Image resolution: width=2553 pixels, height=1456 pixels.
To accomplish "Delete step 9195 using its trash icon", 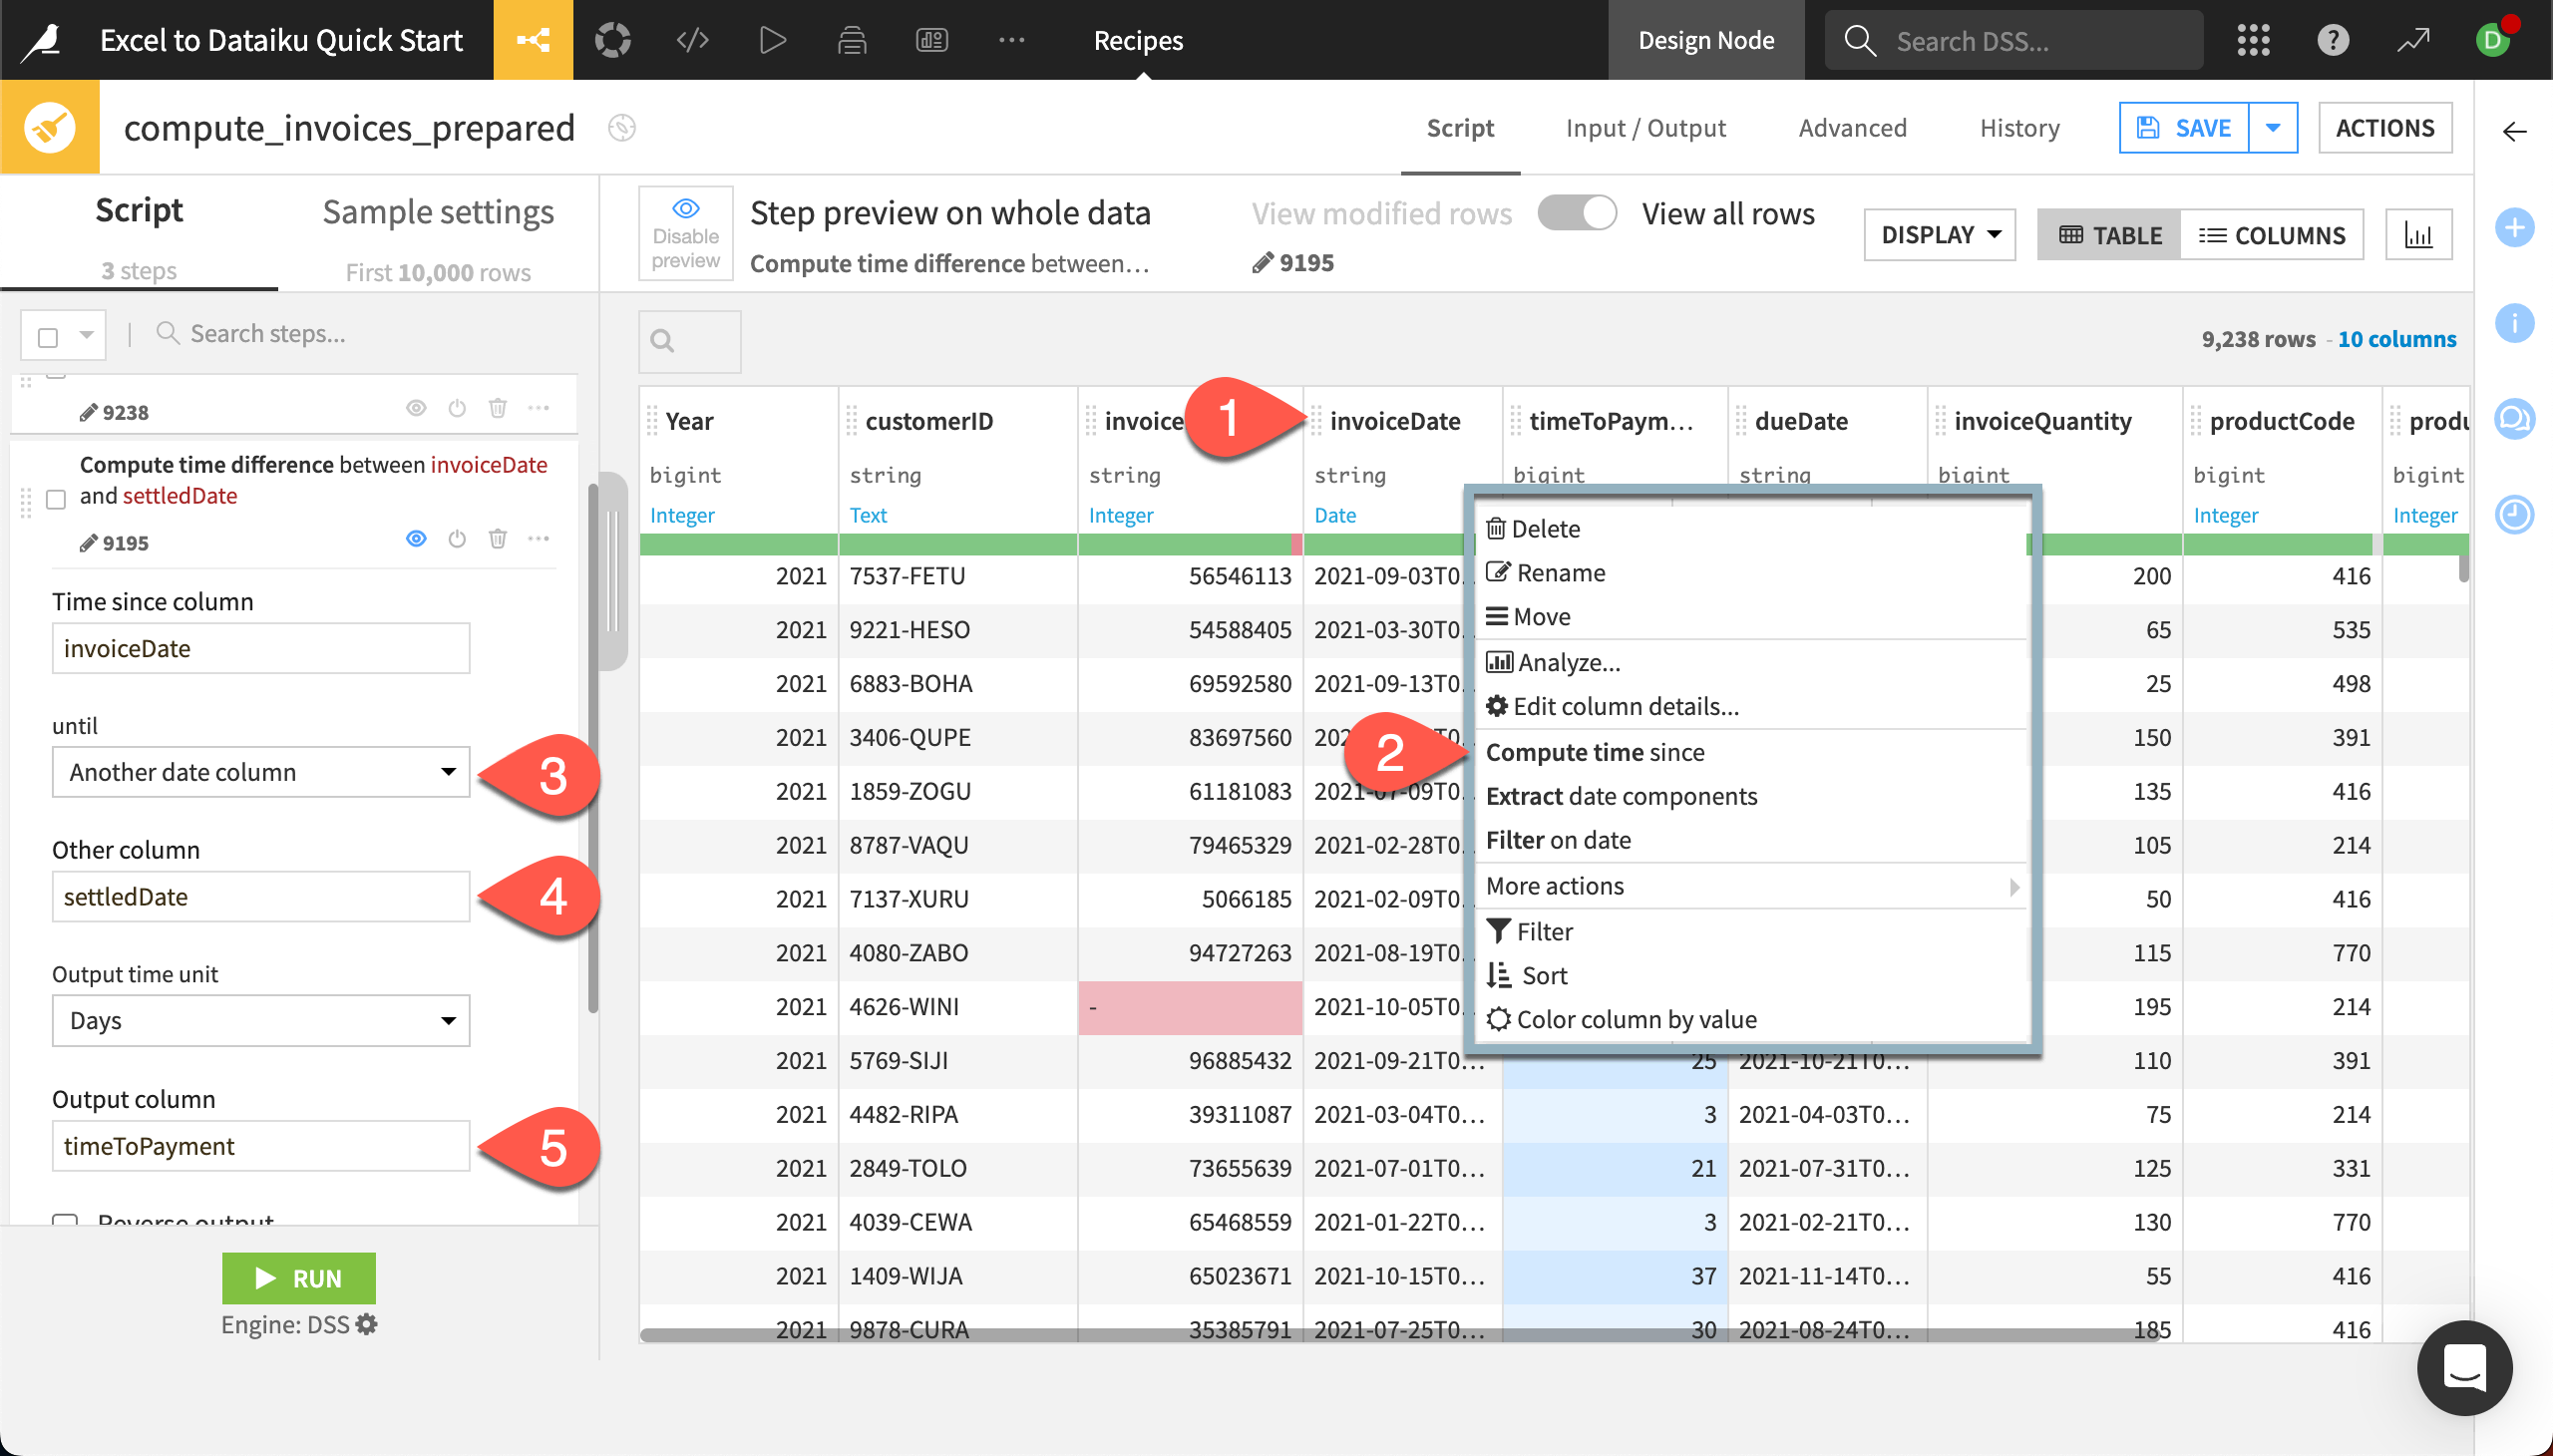I will [498, 539].
